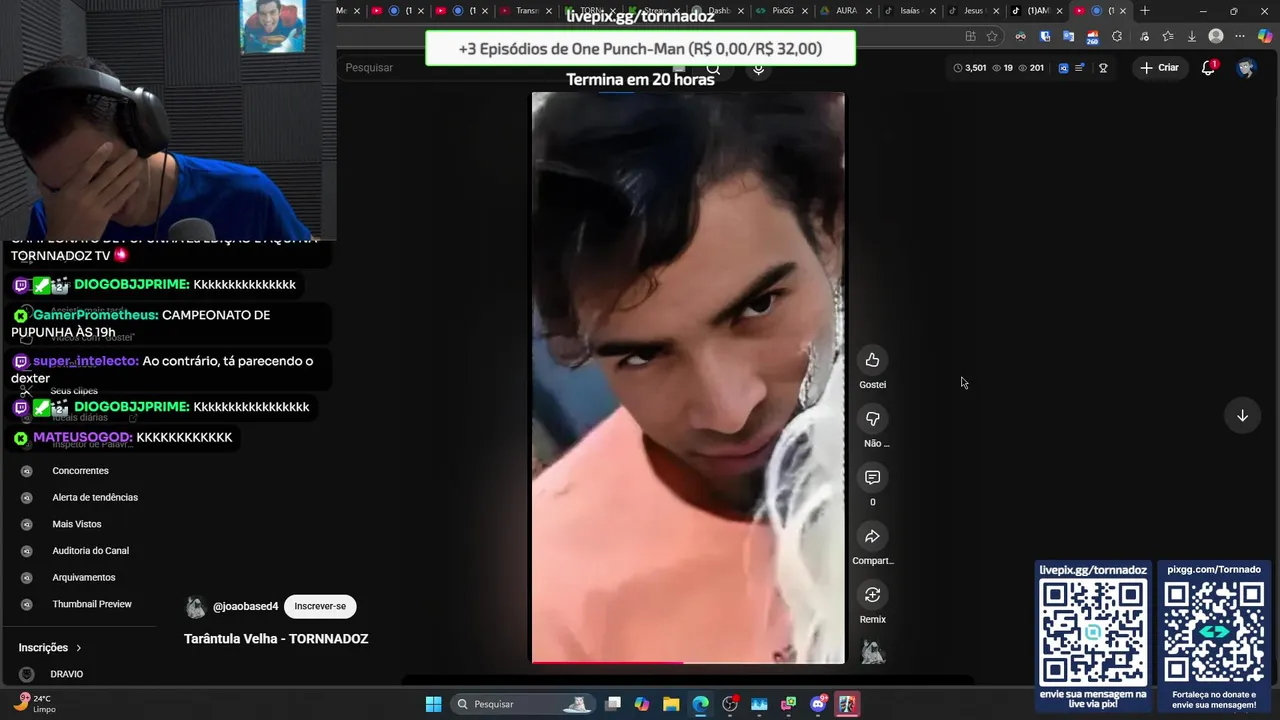Open OBS Studio from the taskbar
This screenshot has width=1280, height=720.
tap(730, 704)
